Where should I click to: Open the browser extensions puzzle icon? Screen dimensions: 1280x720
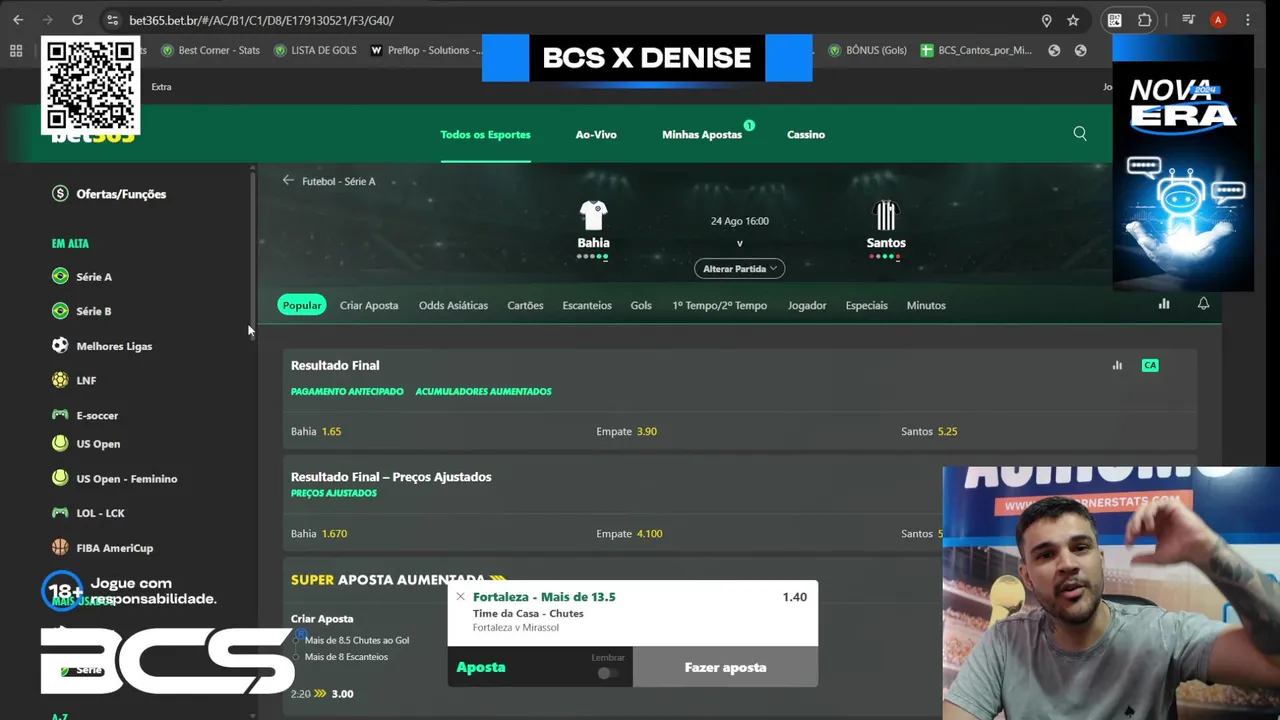(1145, 20)
